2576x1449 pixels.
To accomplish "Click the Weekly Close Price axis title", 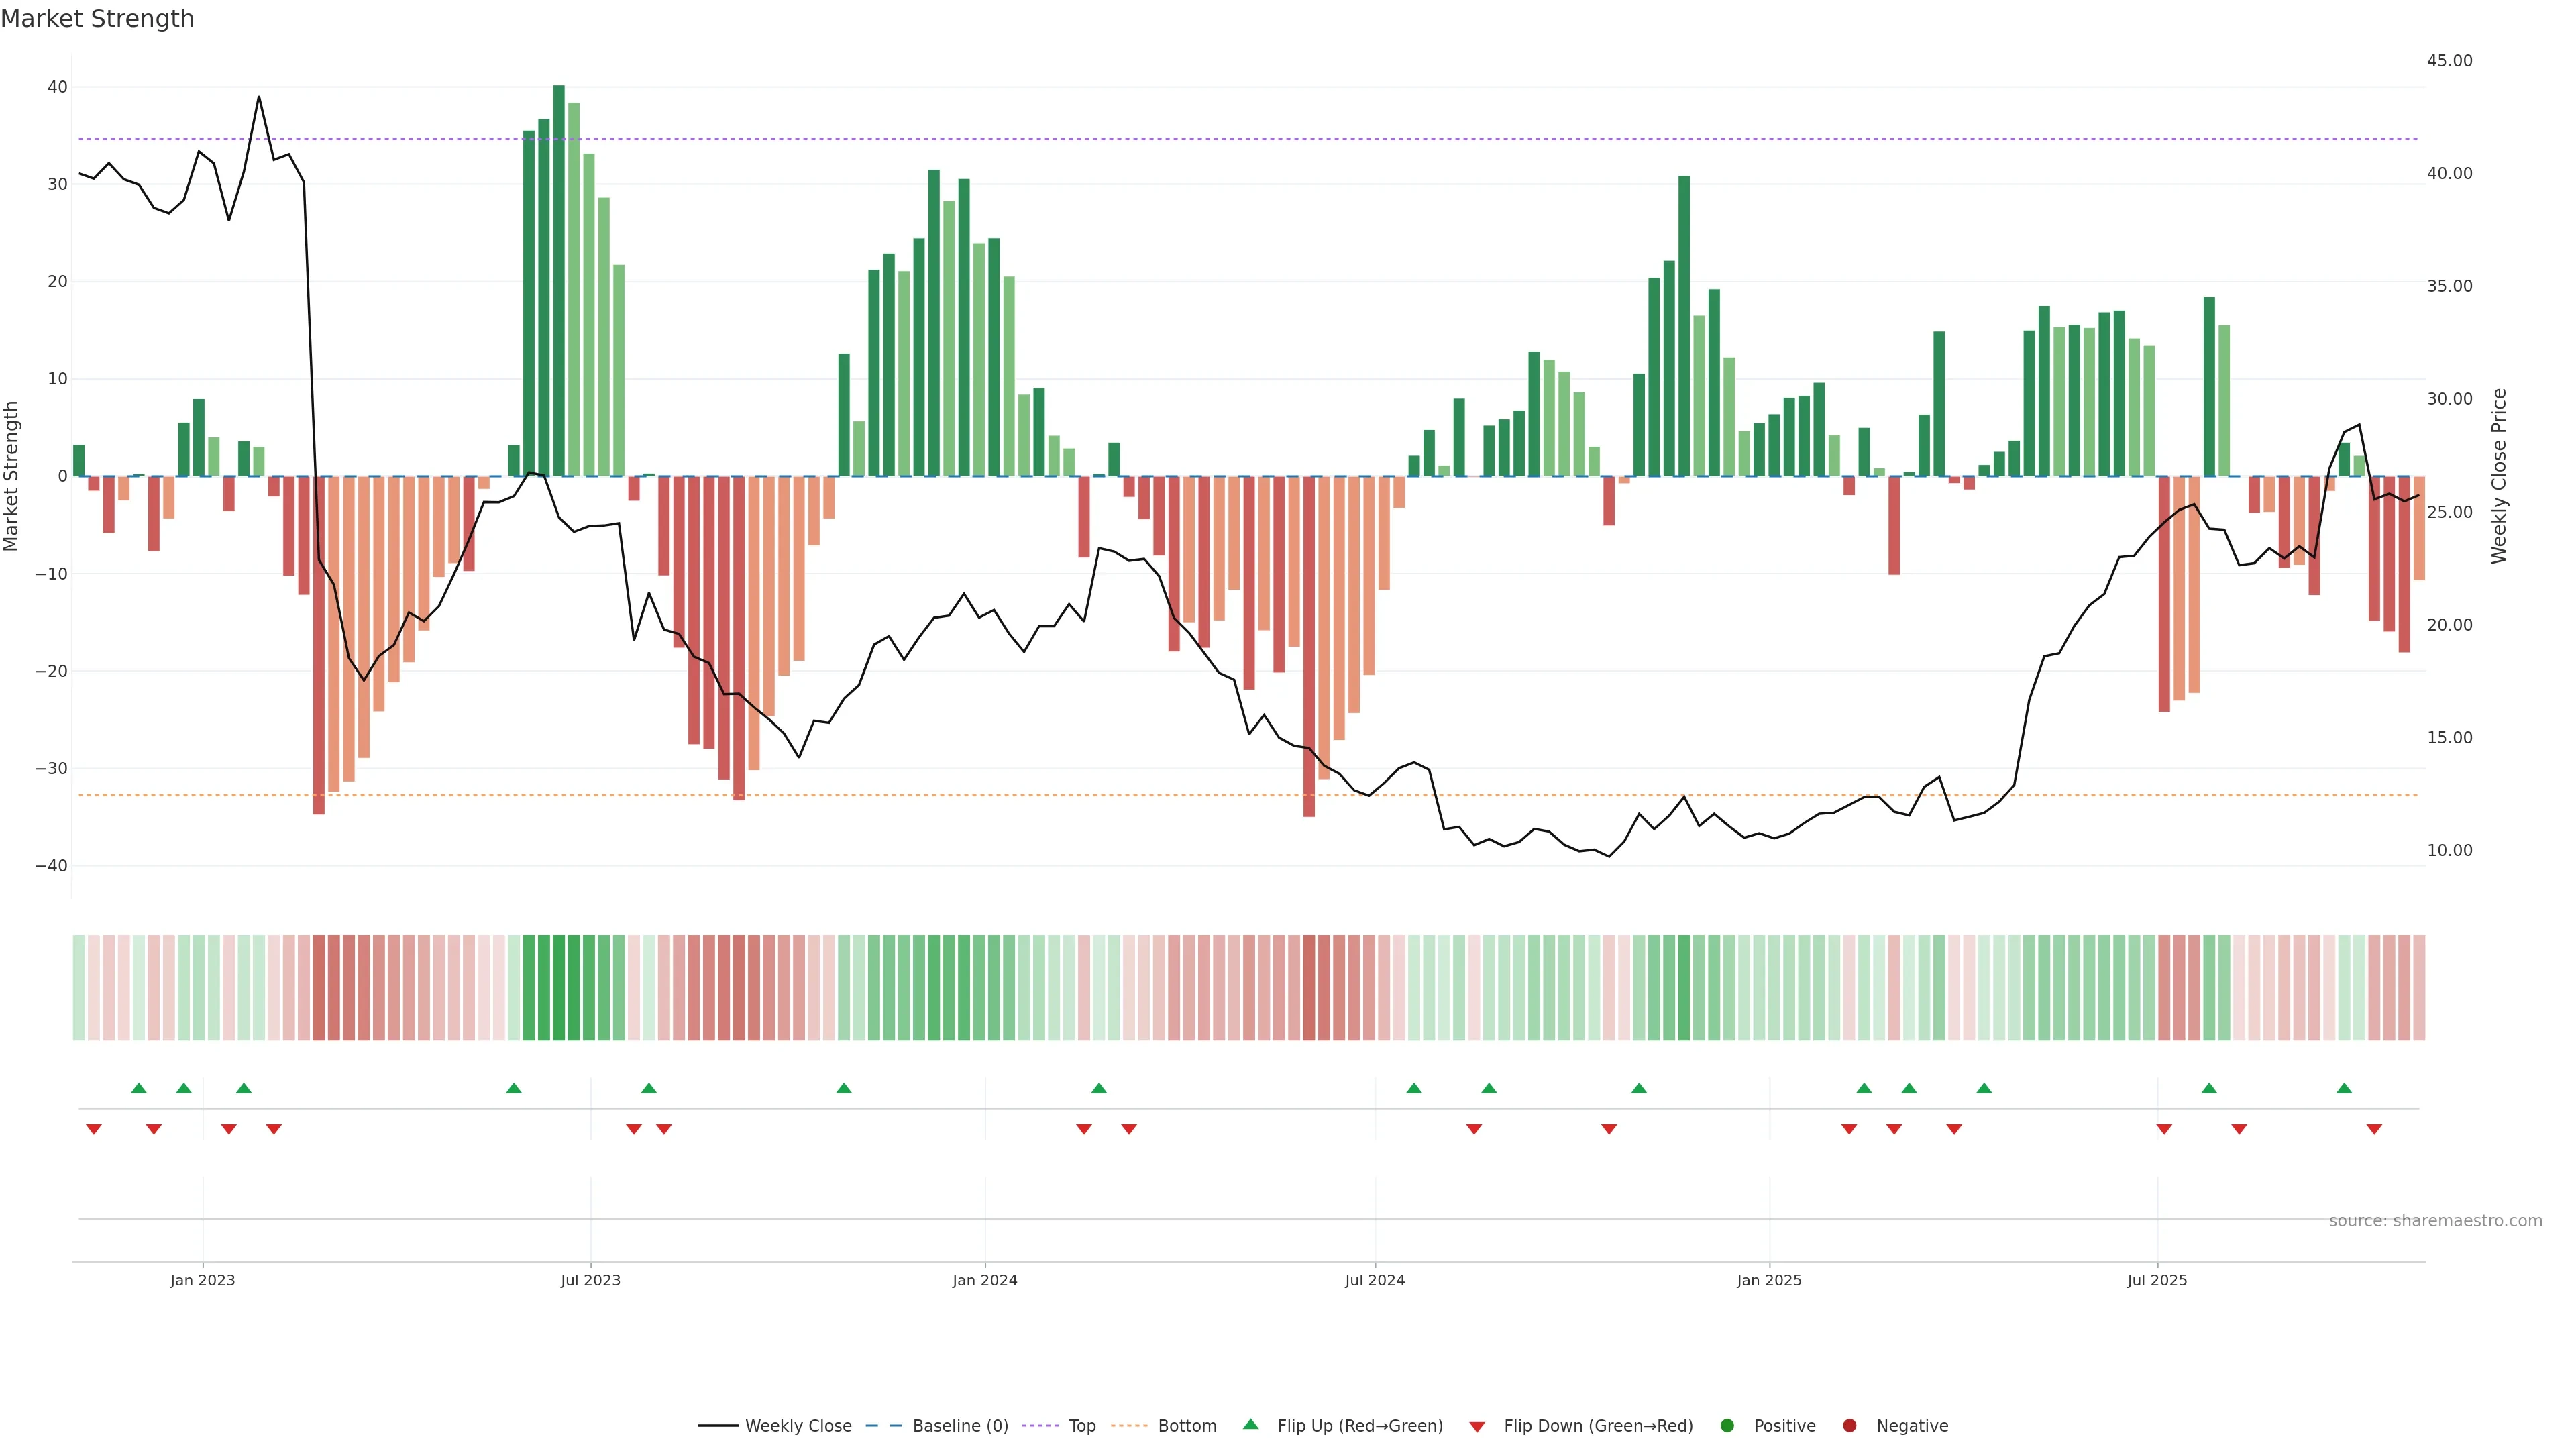I will pos(2499,476).
